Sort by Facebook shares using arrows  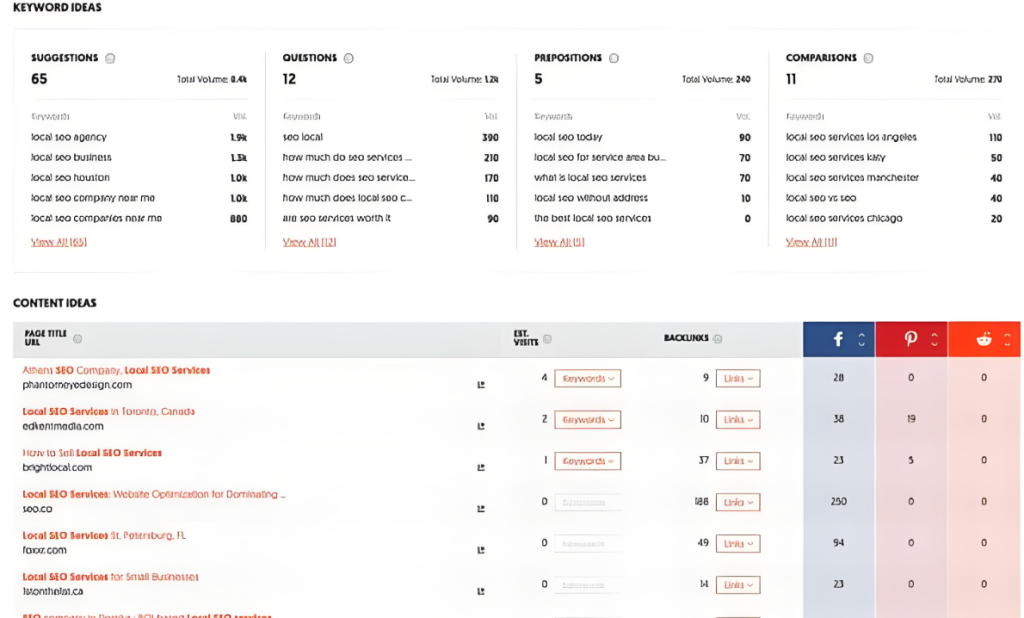point(861,339)
